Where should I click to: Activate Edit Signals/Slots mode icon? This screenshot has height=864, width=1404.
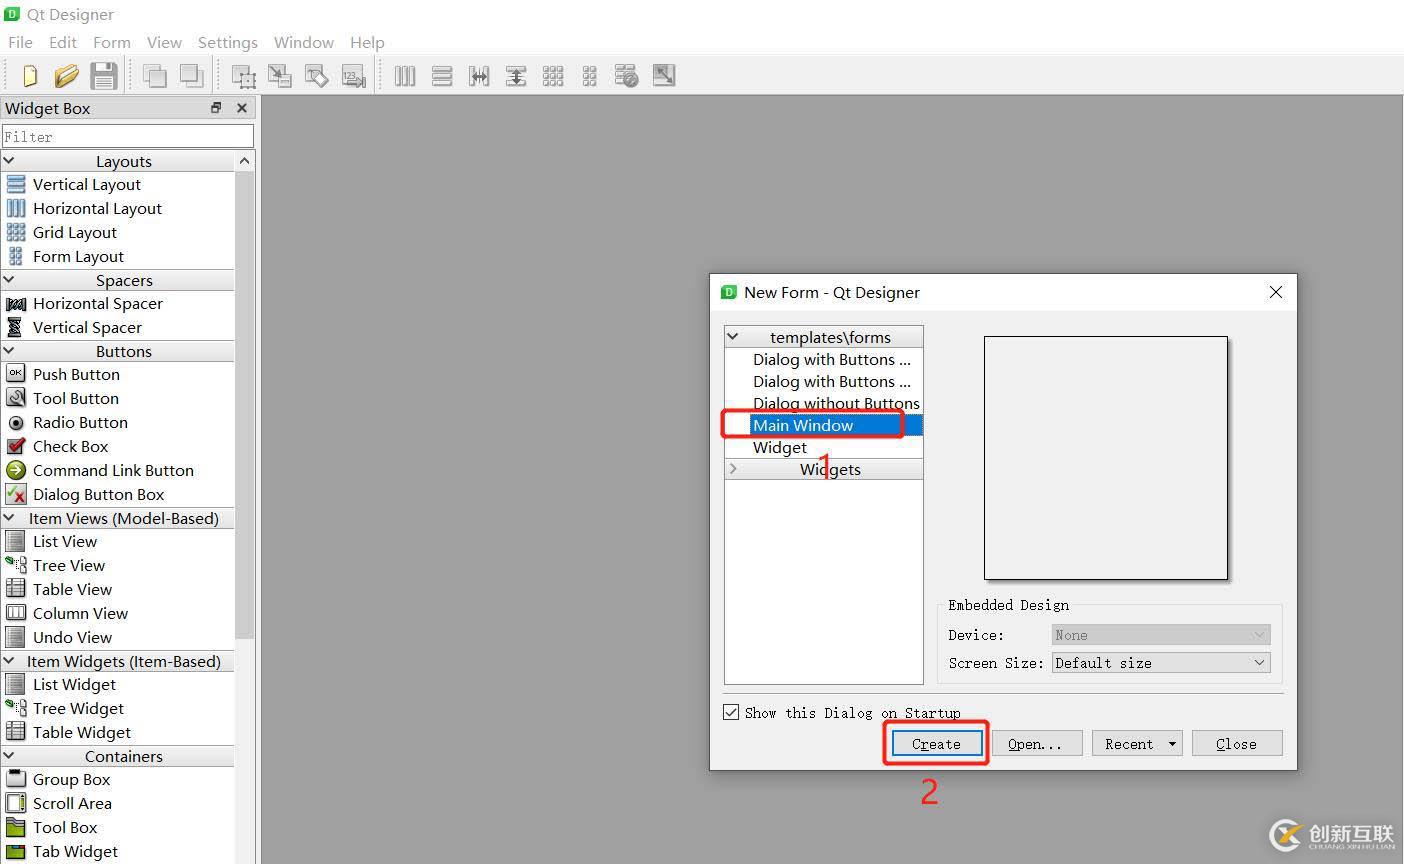(280, 75)
